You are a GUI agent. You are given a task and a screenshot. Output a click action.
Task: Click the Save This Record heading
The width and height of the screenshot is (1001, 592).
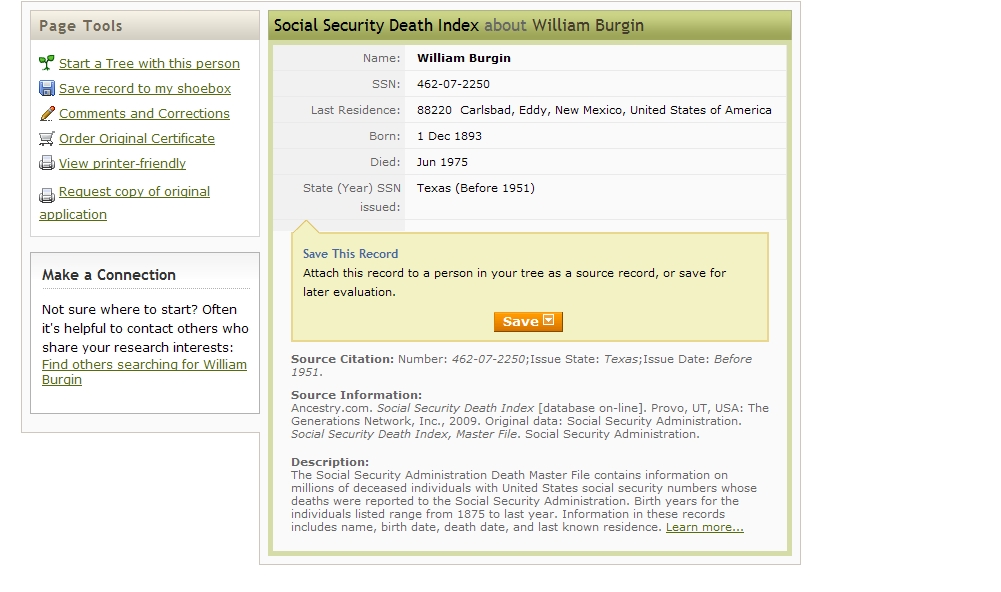(x=350, y=254)
